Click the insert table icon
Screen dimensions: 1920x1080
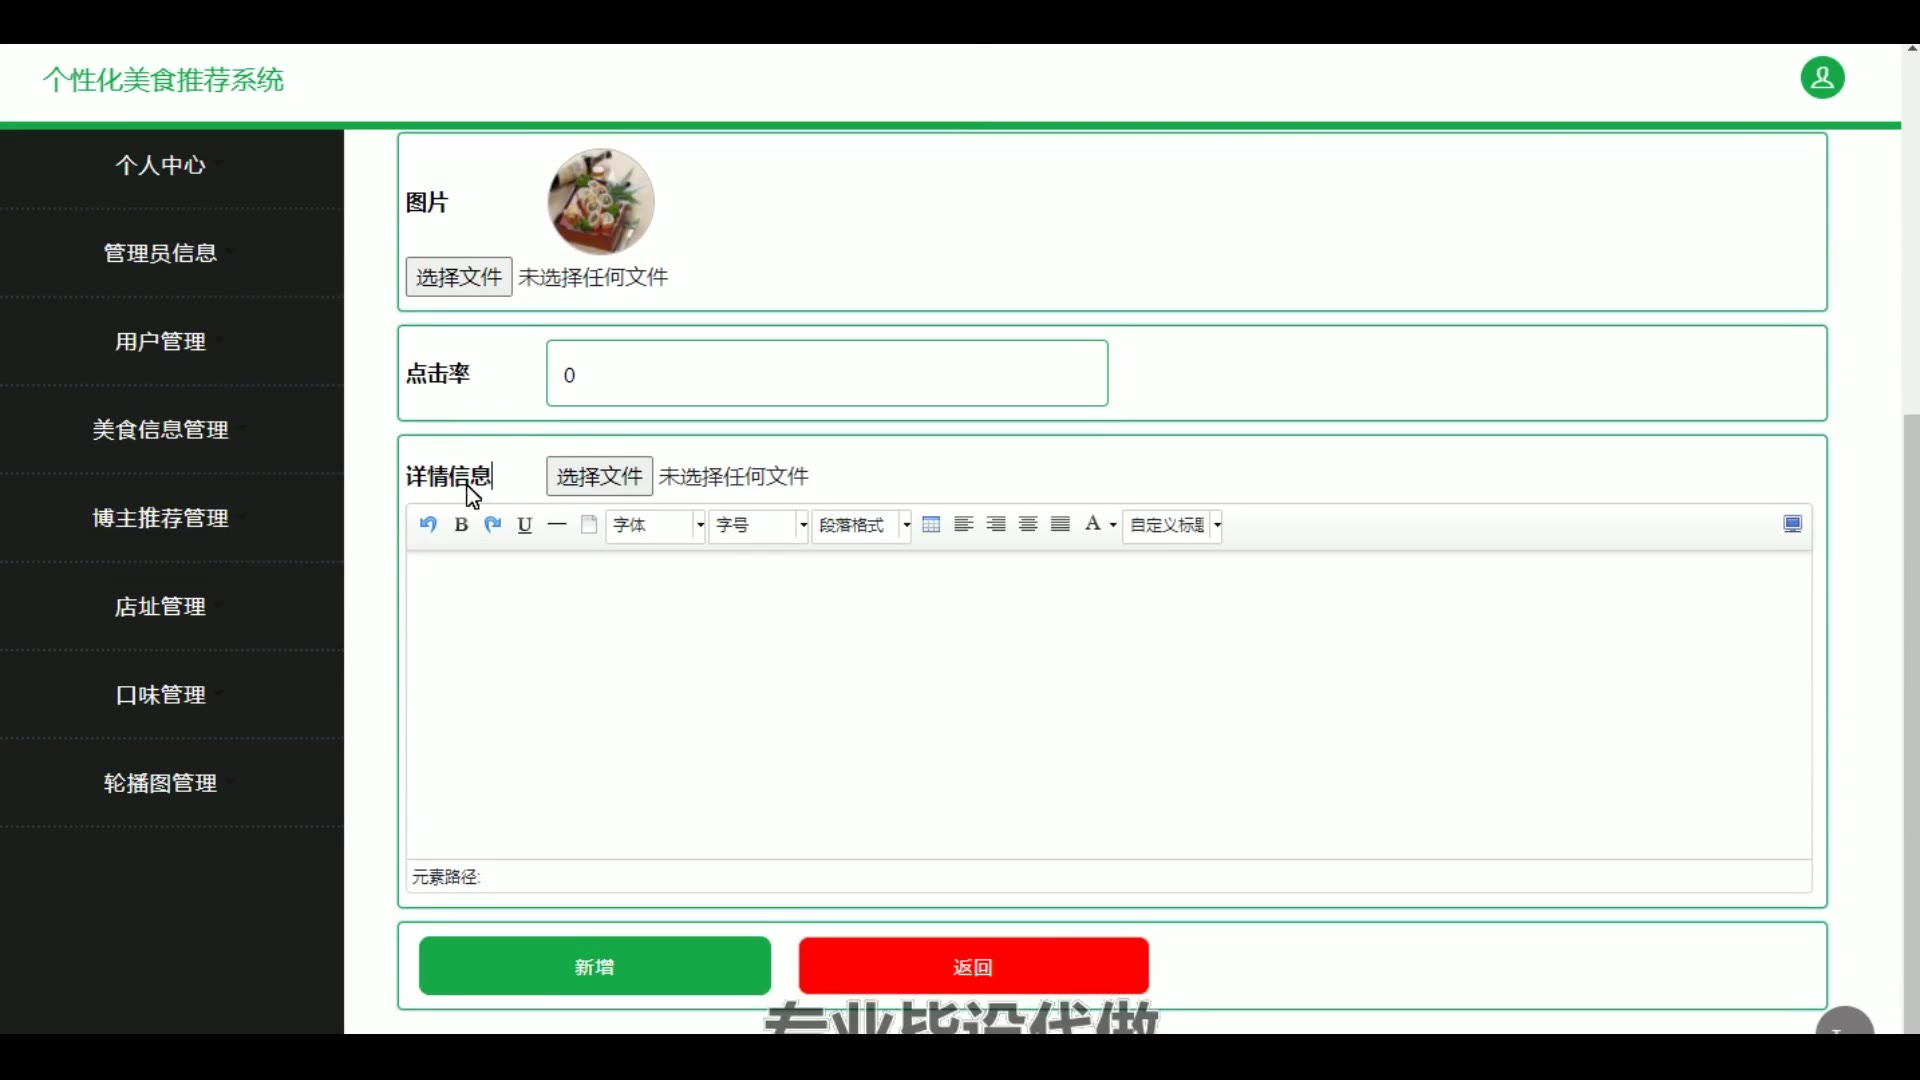931,525
